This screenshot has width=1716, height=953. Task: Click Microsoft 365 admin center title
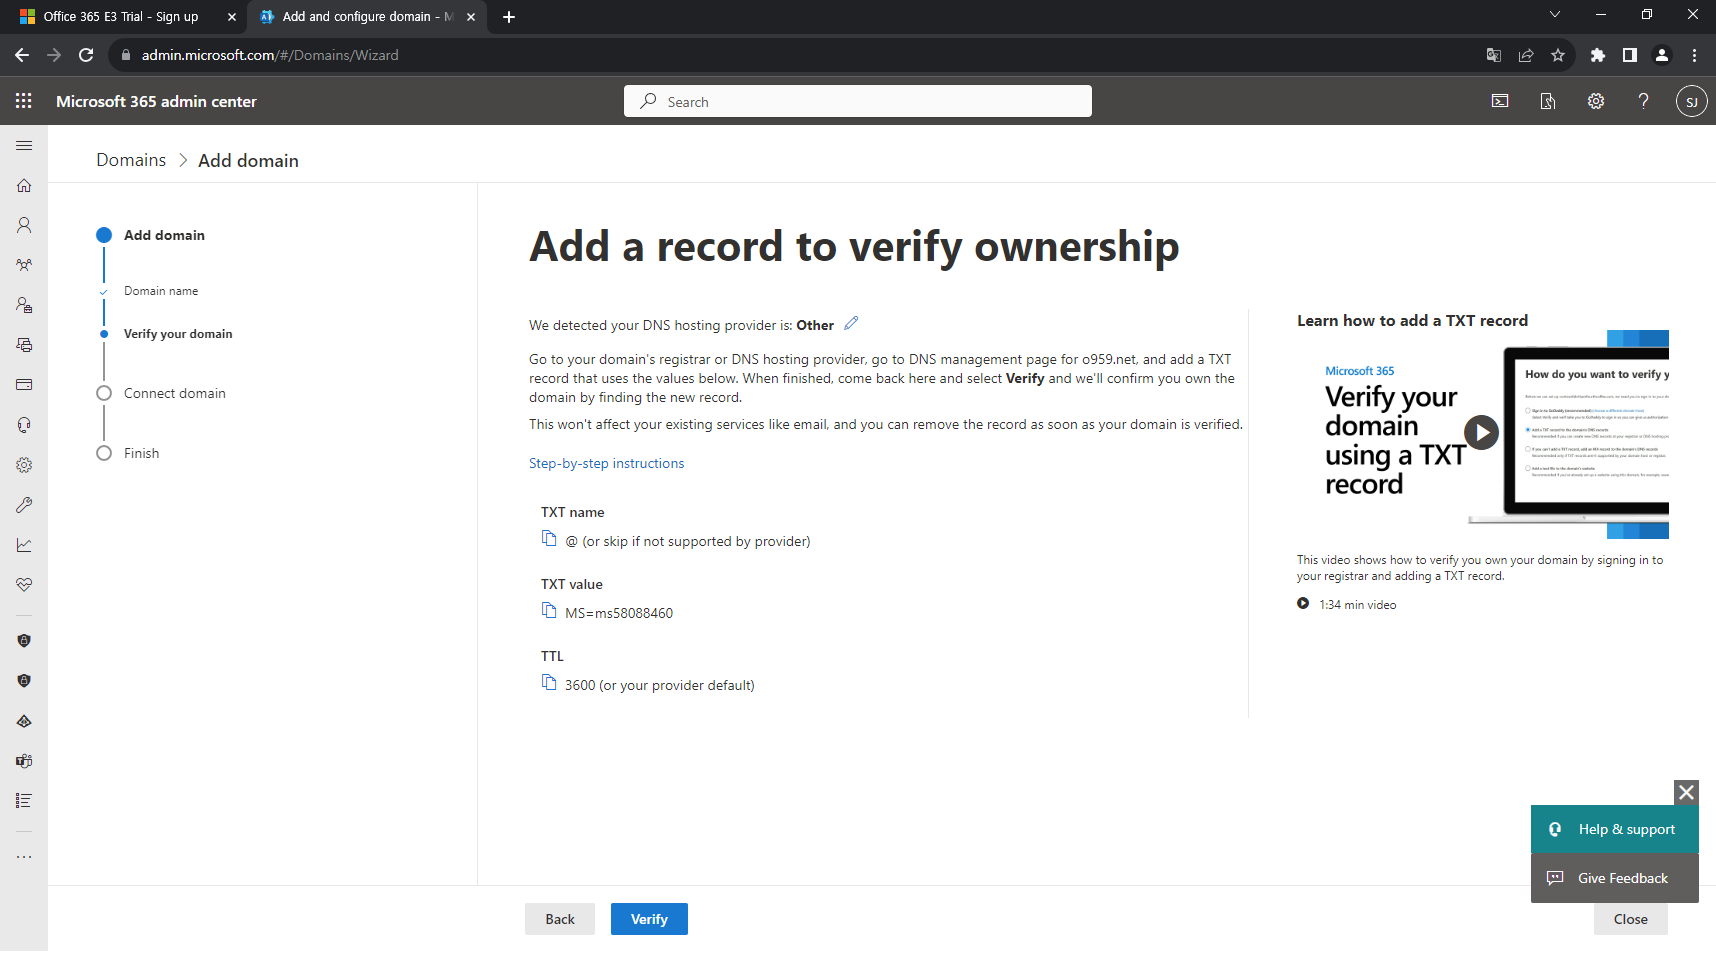point(156,101)
